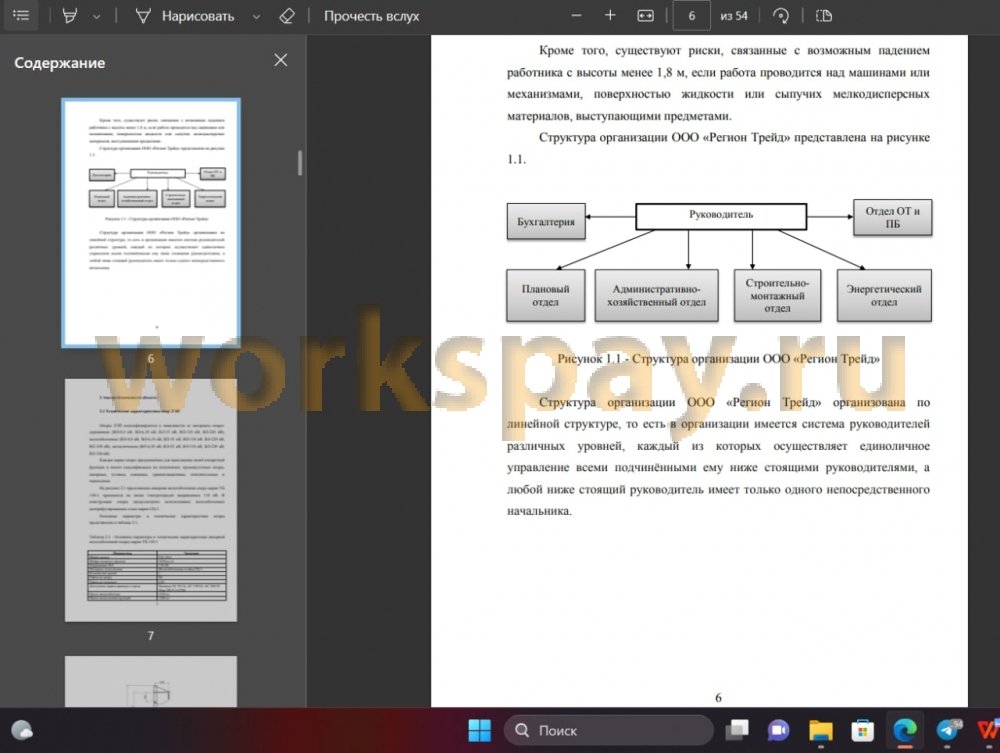Click the page count text из 54
The image size is (1000, 753).
tap(733, 16)
